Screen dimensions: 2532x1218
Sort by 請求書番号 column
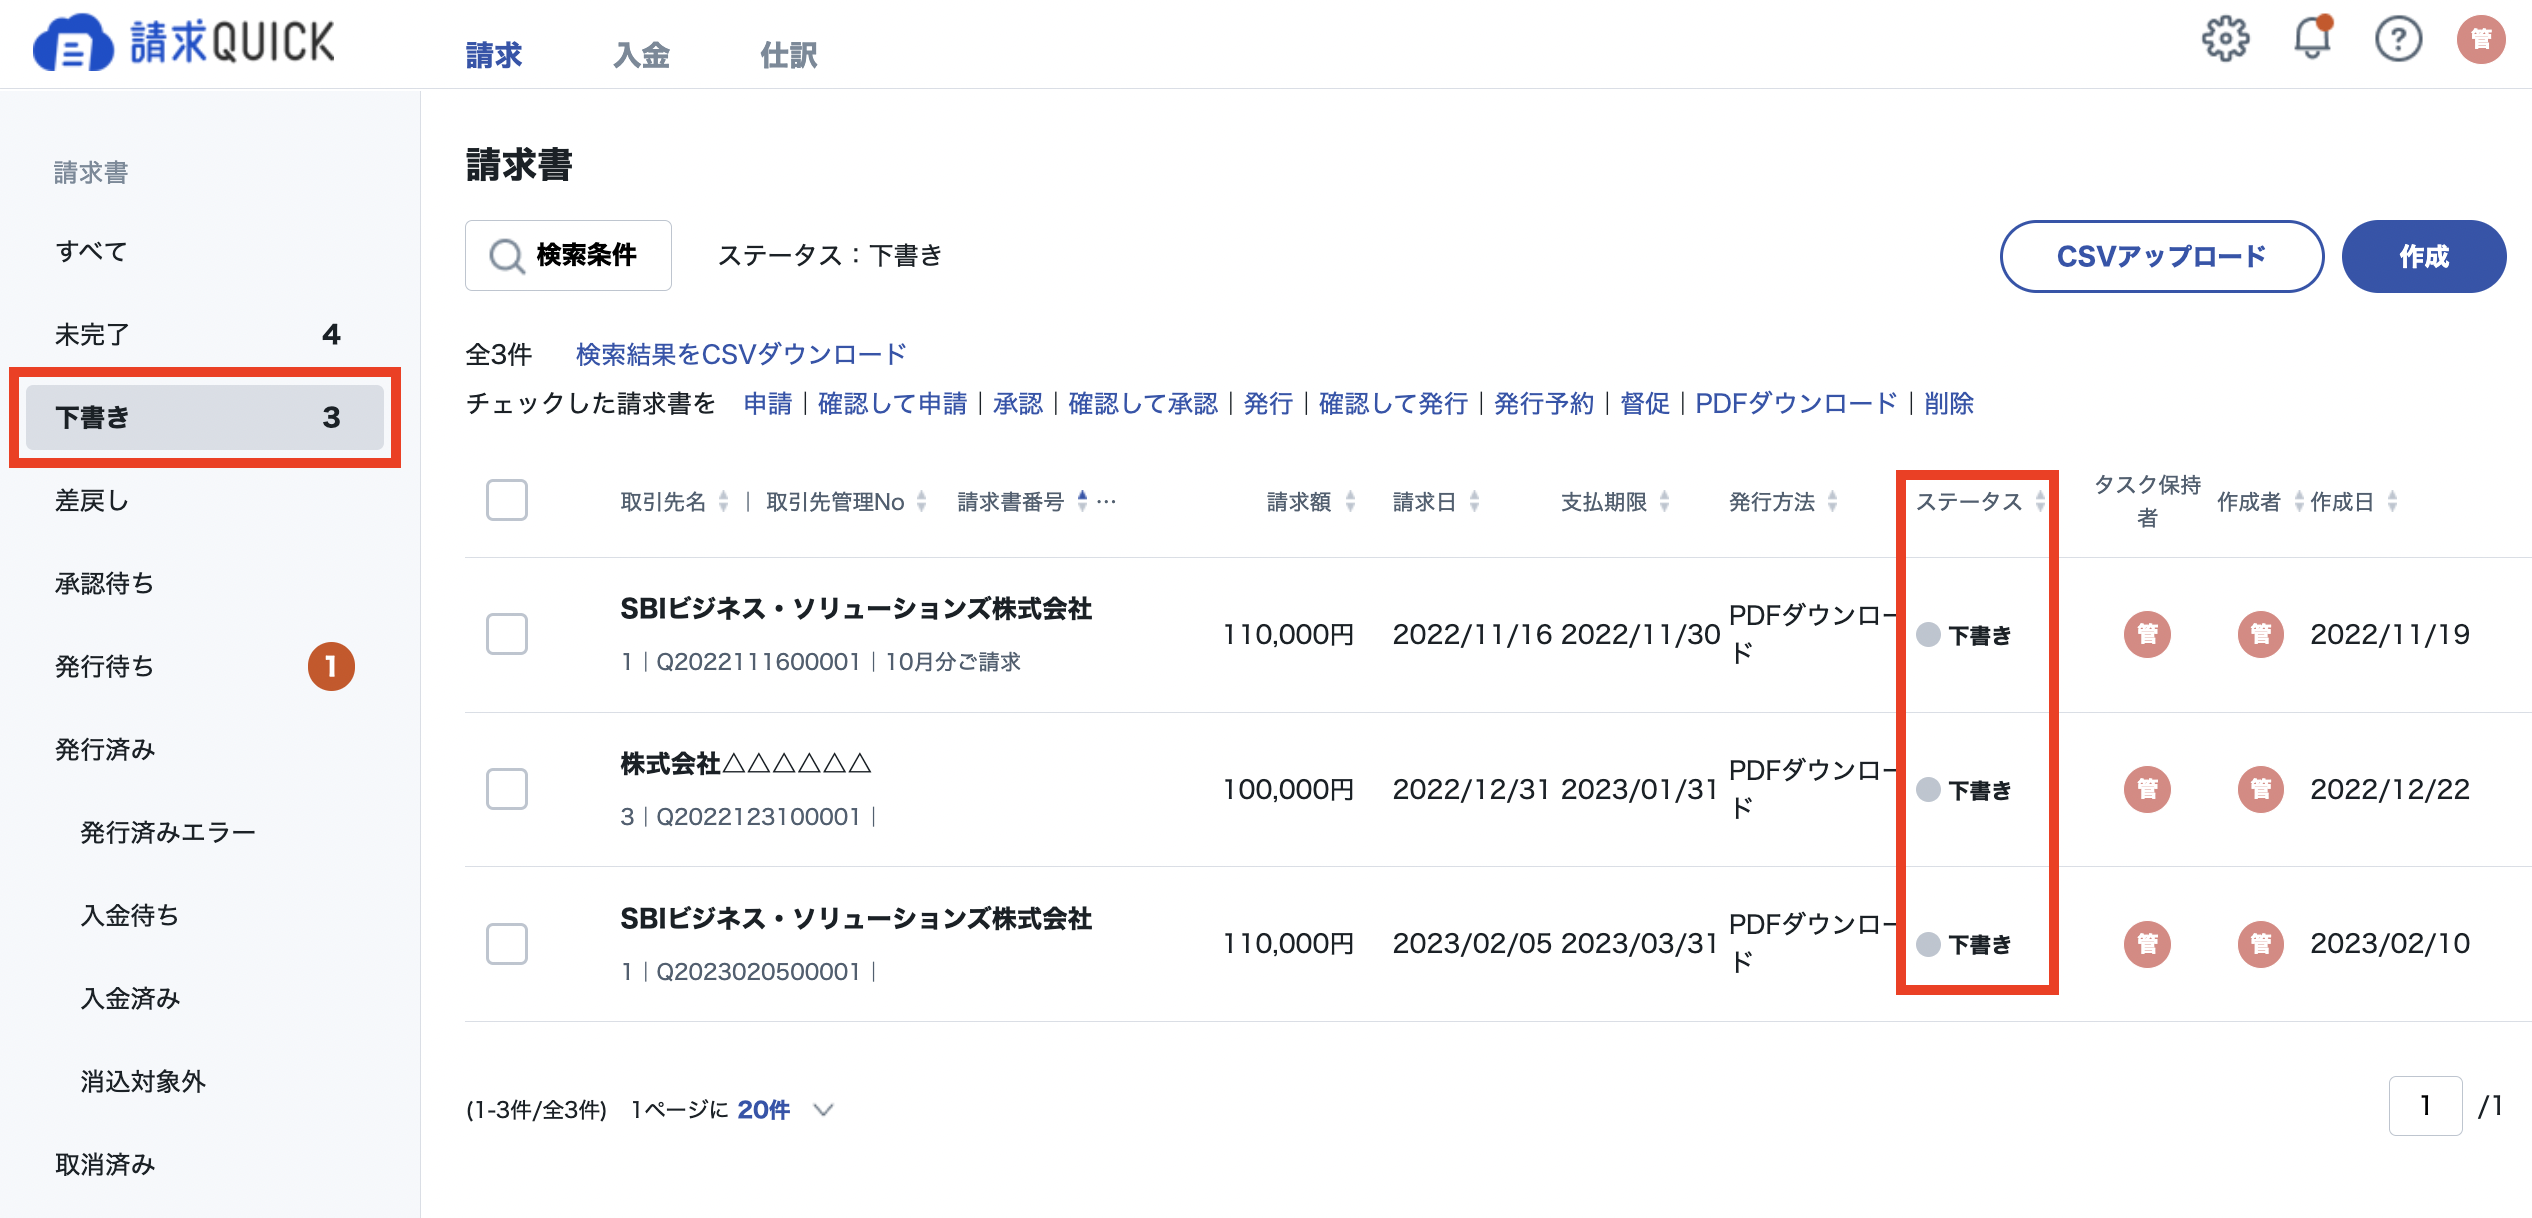[x=1082, y=501]
